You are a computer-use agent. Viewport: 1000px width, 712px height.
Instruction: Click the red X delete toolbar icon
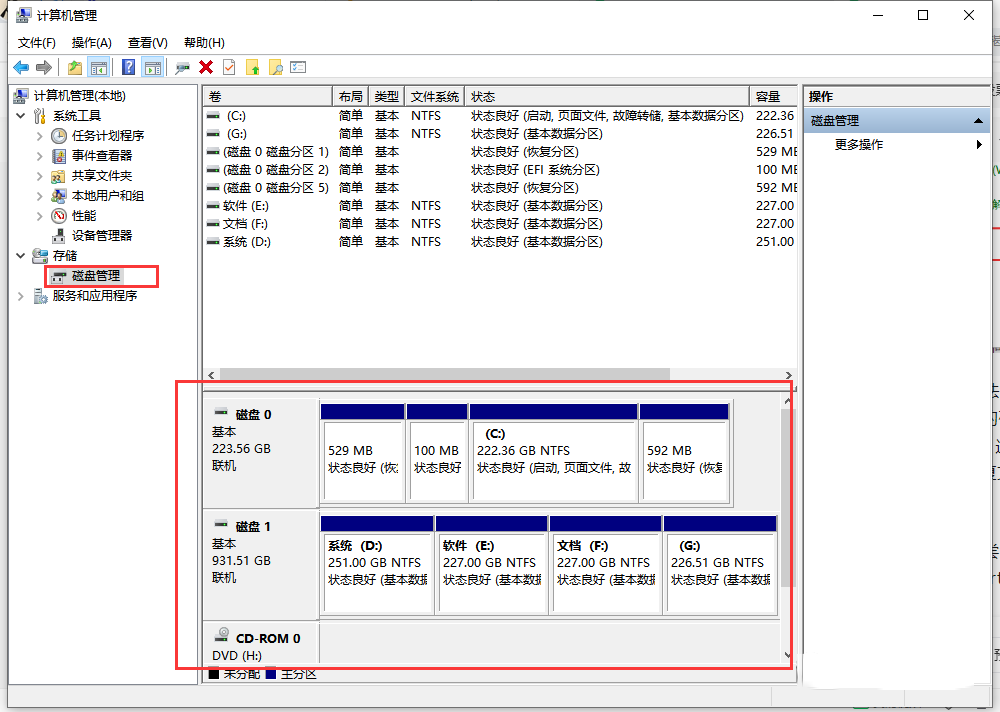[206, 67]
